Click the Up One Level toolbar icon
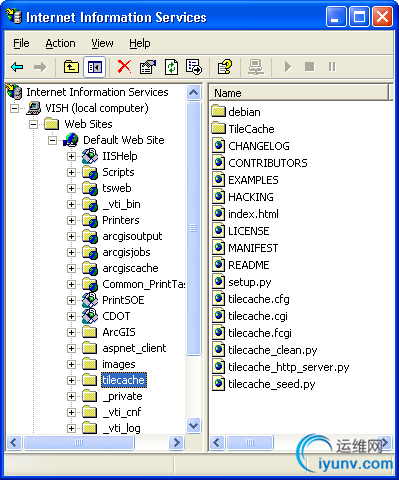399x480 pixels. click(x=71, y=67)
